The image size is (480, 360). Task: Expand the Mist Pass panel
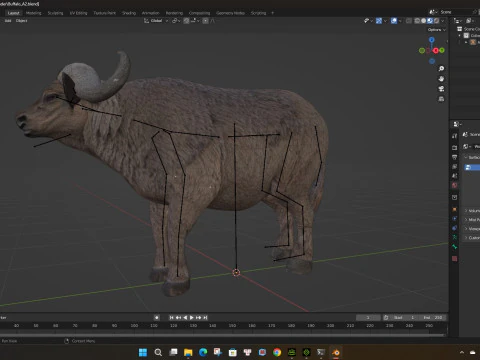pos(472,220)
